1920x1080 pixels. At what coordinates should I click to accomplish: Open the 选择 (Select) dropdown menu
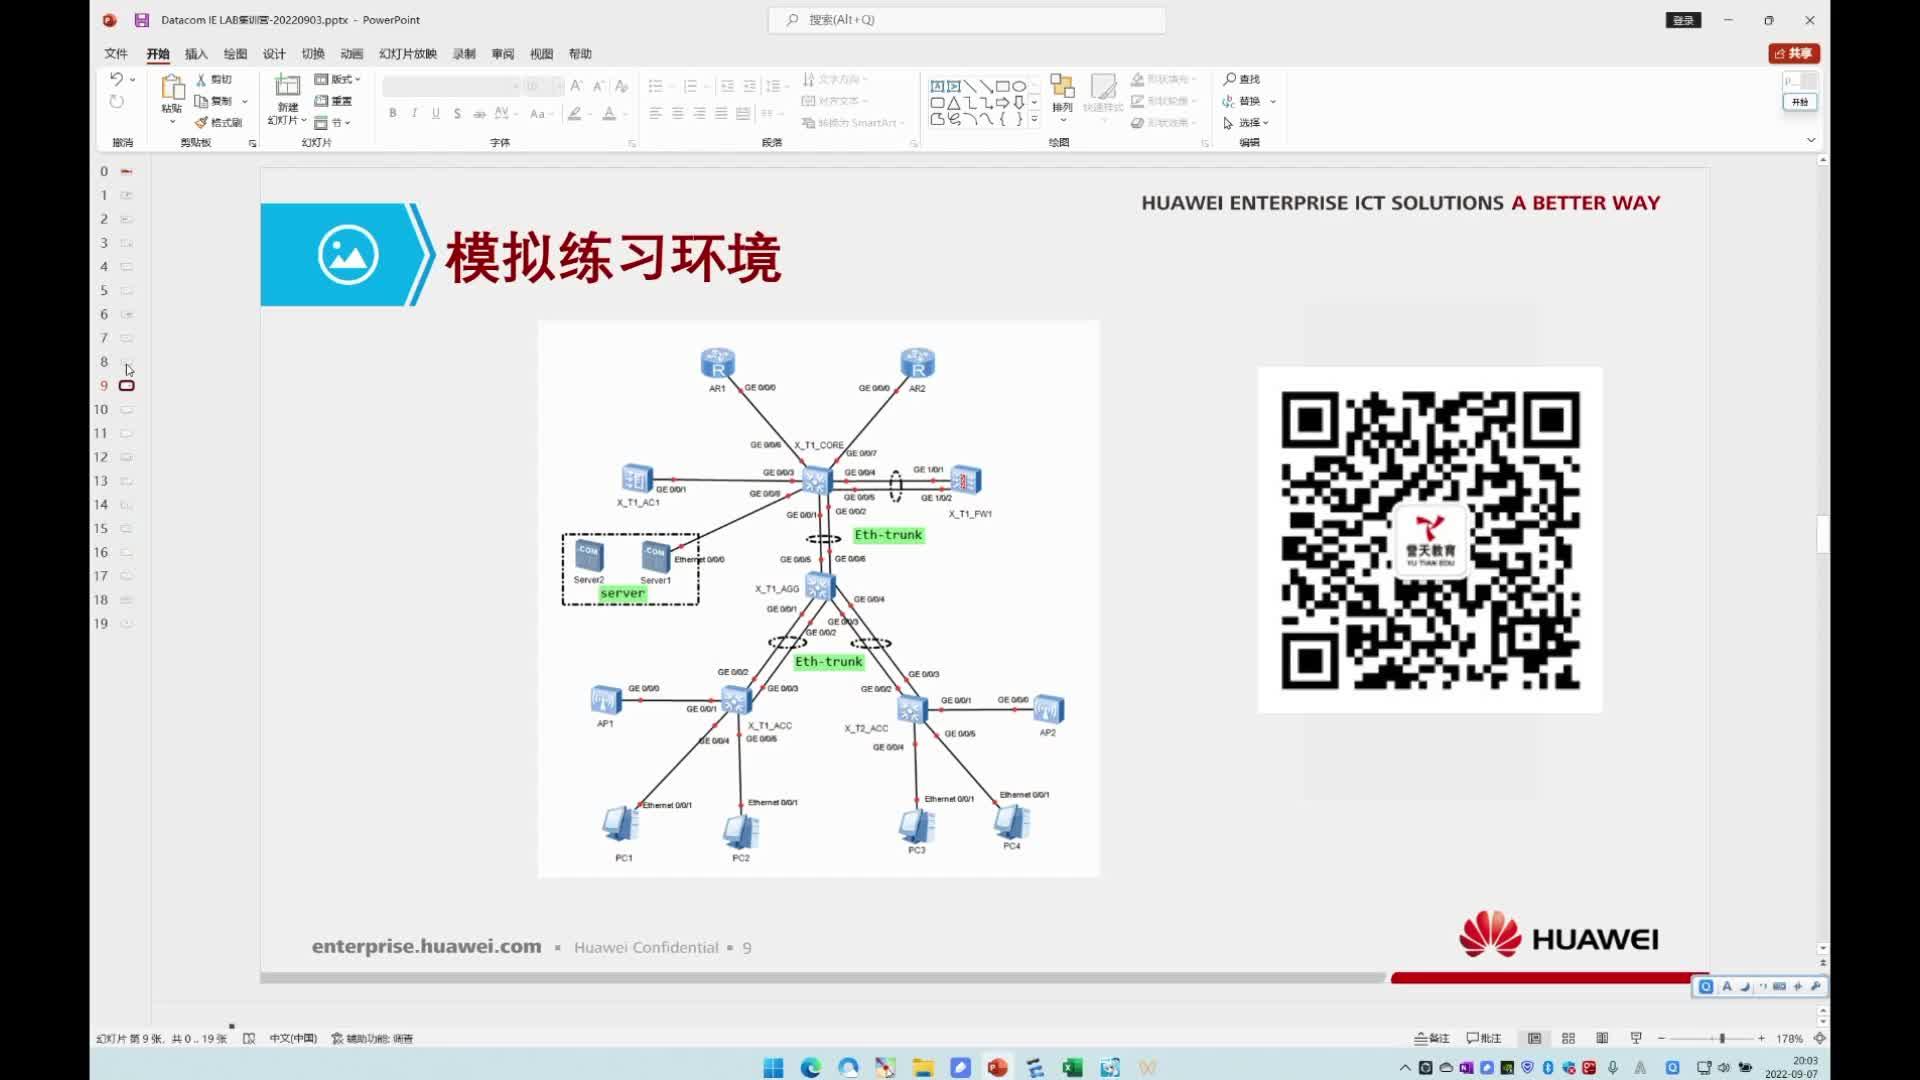point(1264,122)
